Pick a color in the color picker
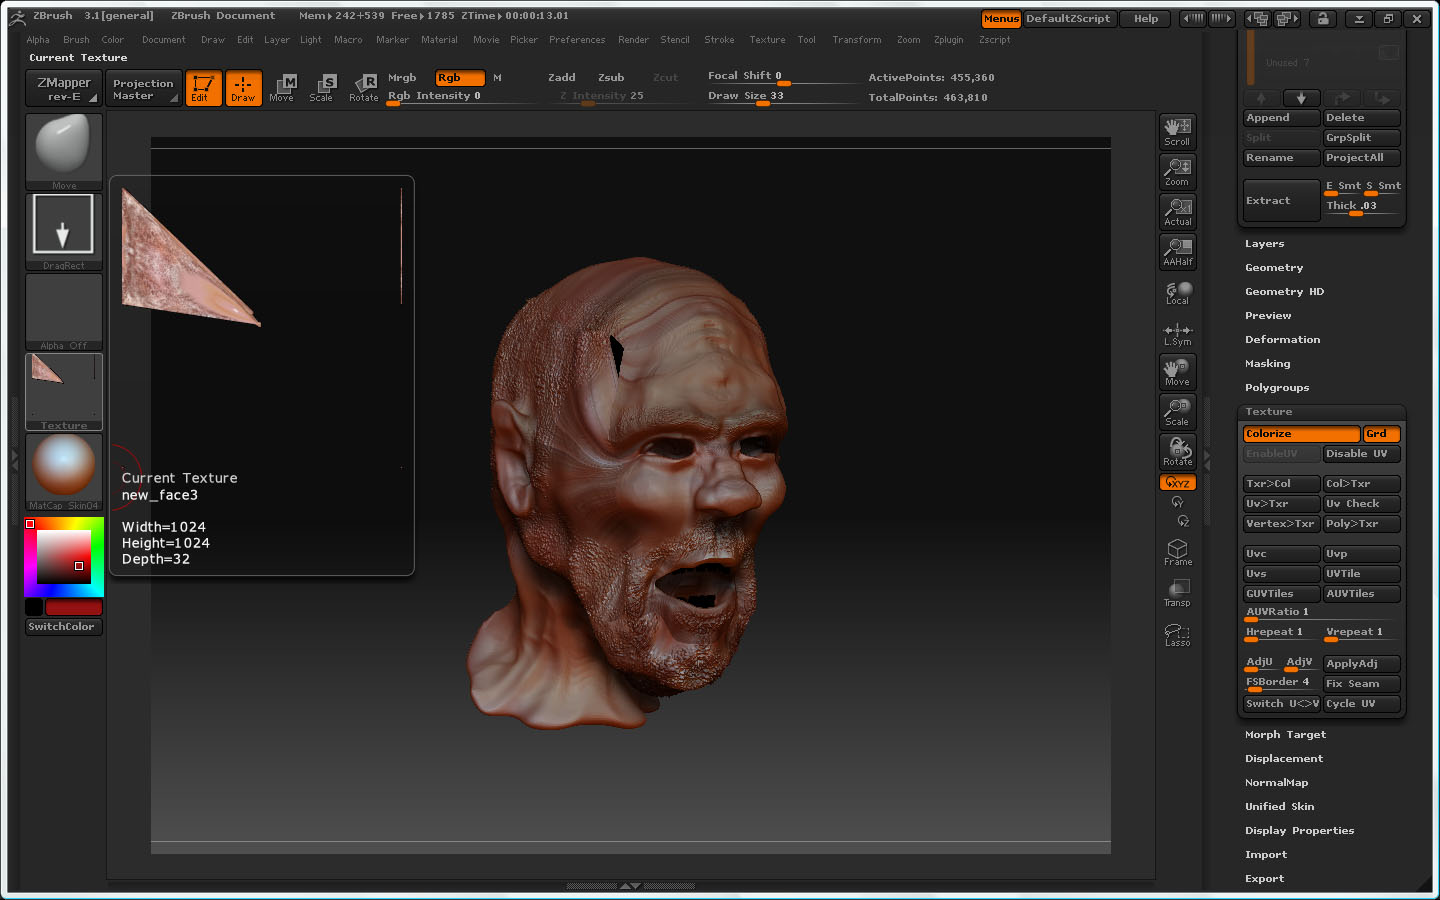Screen dimensions: 1440x900 click(x=64, y=557)
